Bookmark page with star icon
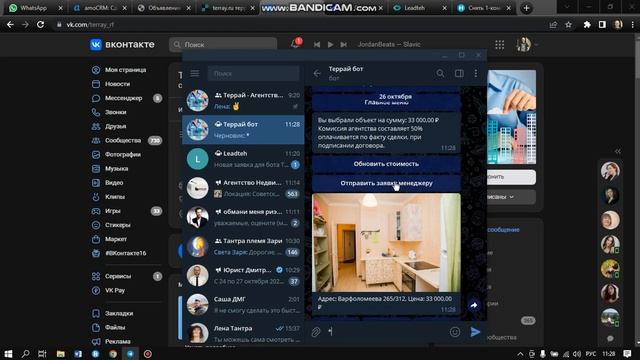640x360 pixels. pyautogui.click(x=569, y=25)
